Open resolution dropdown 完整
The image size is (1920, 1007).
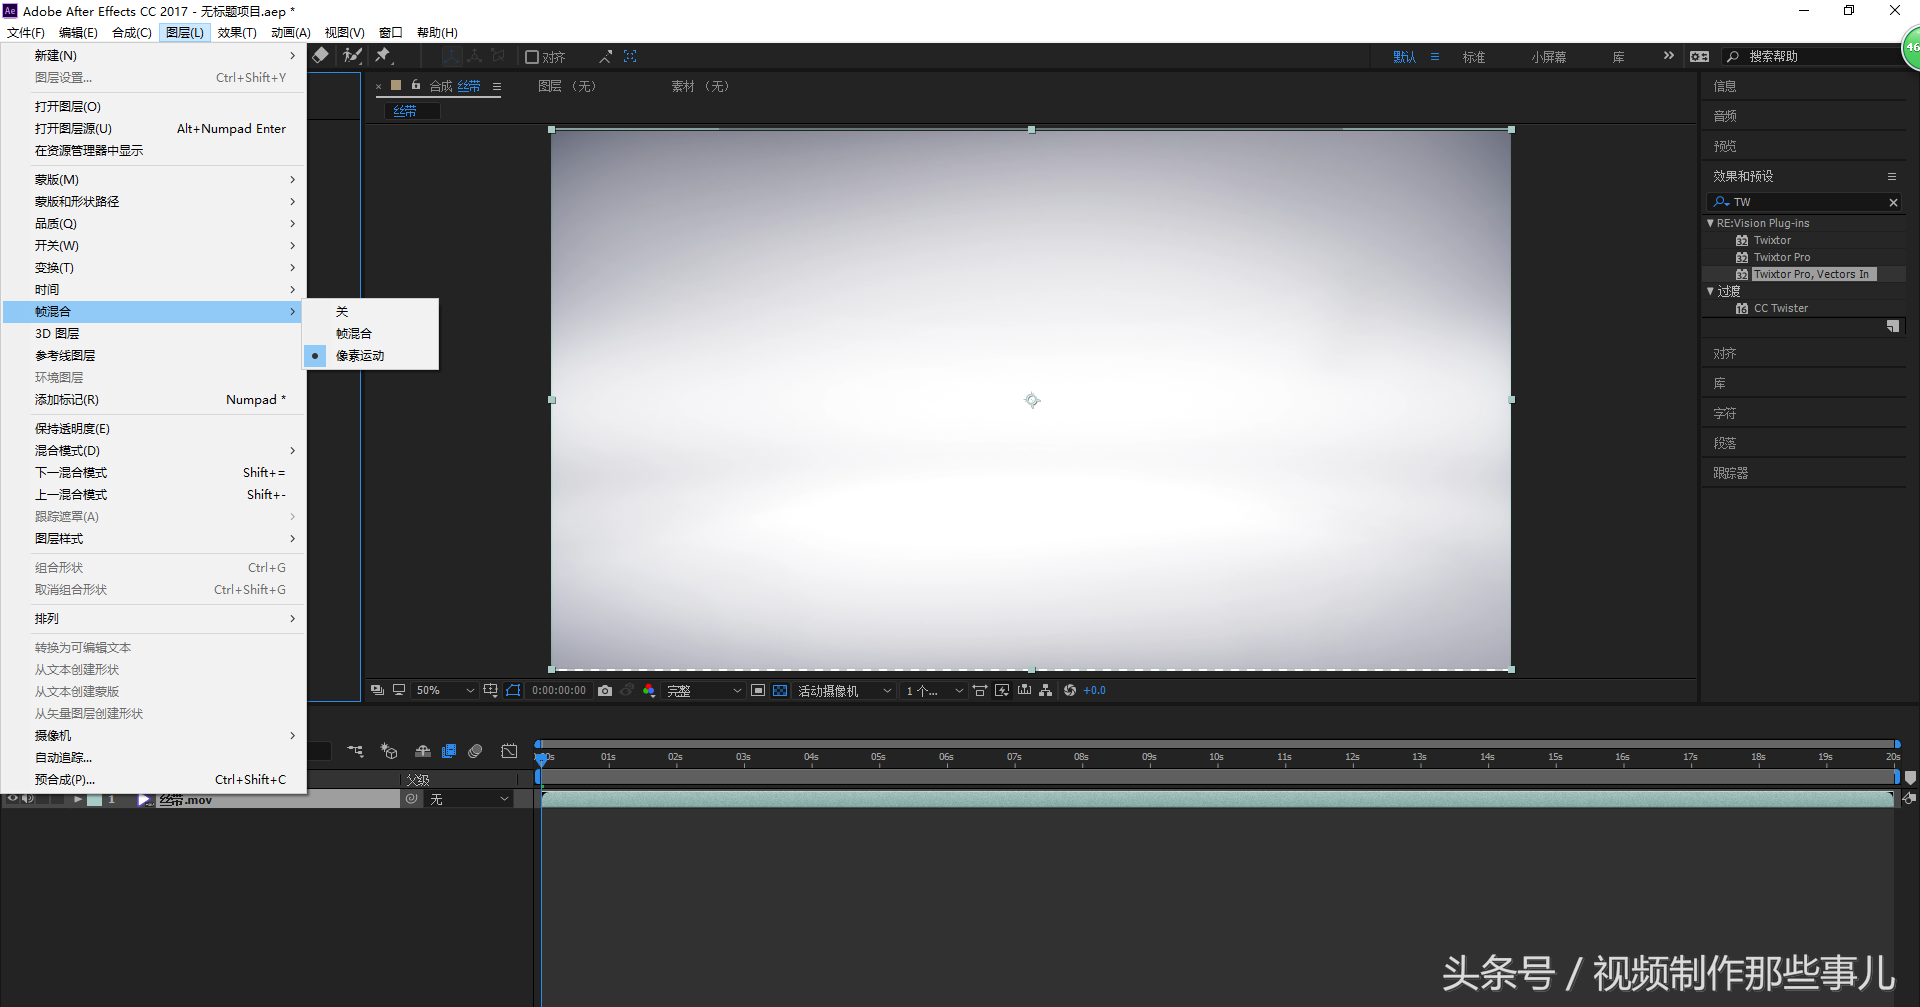tap(704, 690)
